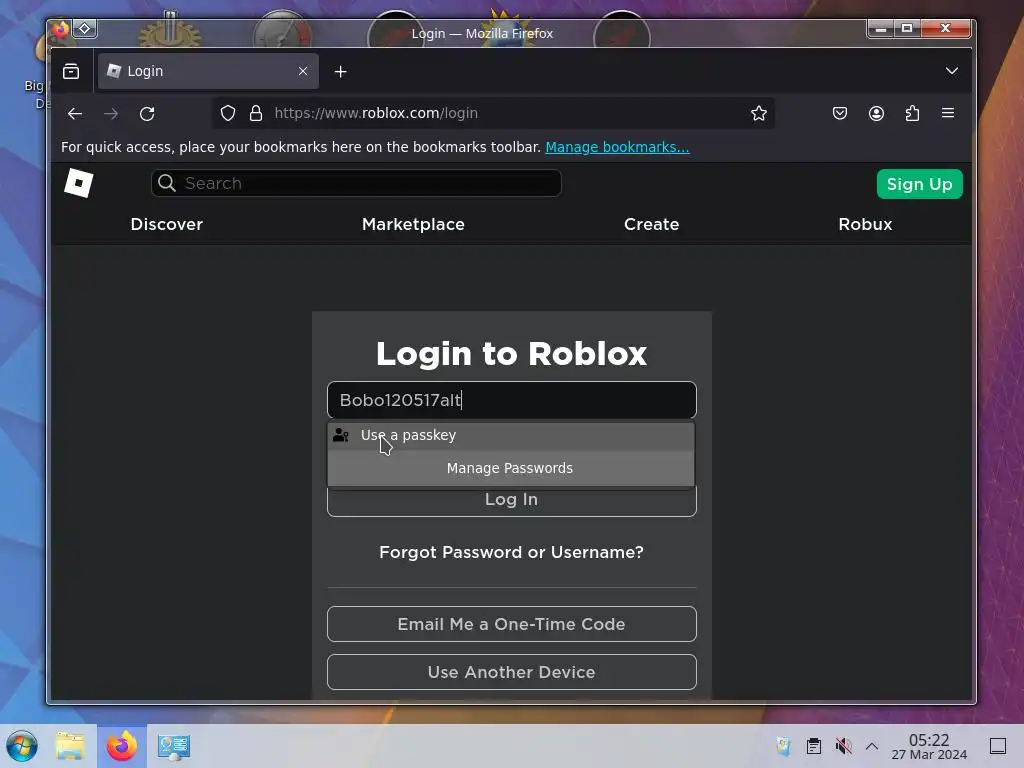Open tracking protection shield icon
The image size is (1024, 768).
coord(227,113)
